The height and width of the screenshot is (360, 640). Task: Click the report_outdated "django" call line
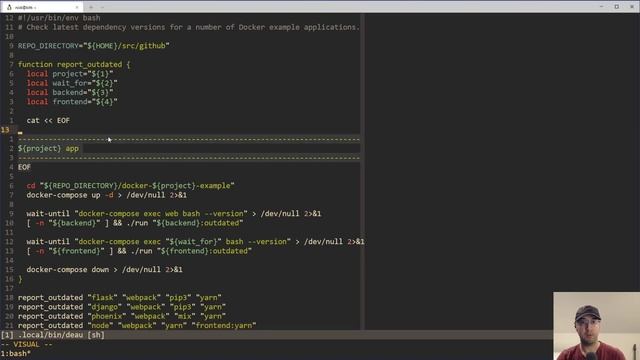coord(122,307)
